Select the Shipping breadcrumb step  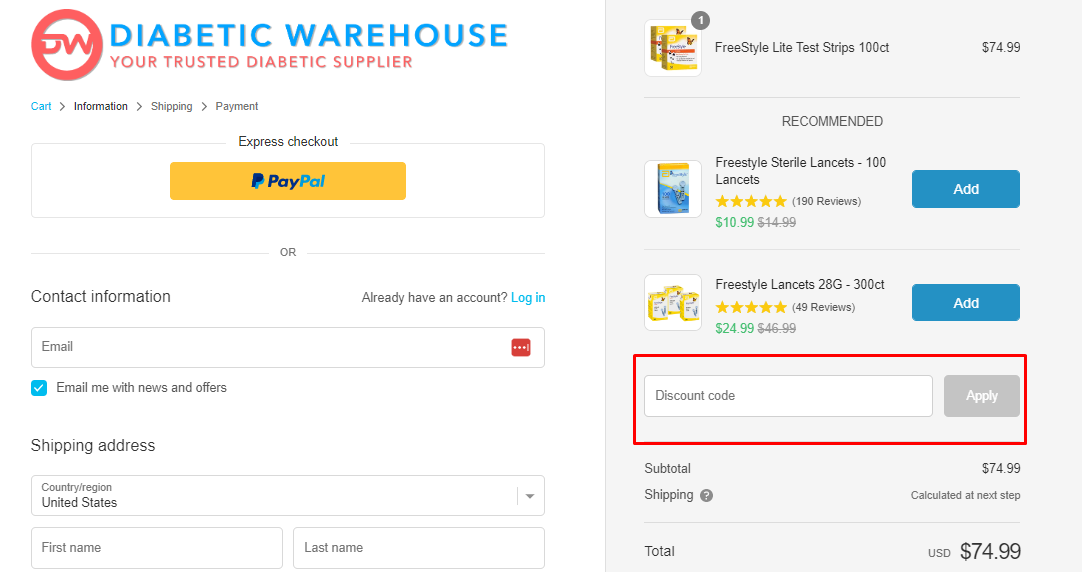pyautogui.click(x=172, y=106)
